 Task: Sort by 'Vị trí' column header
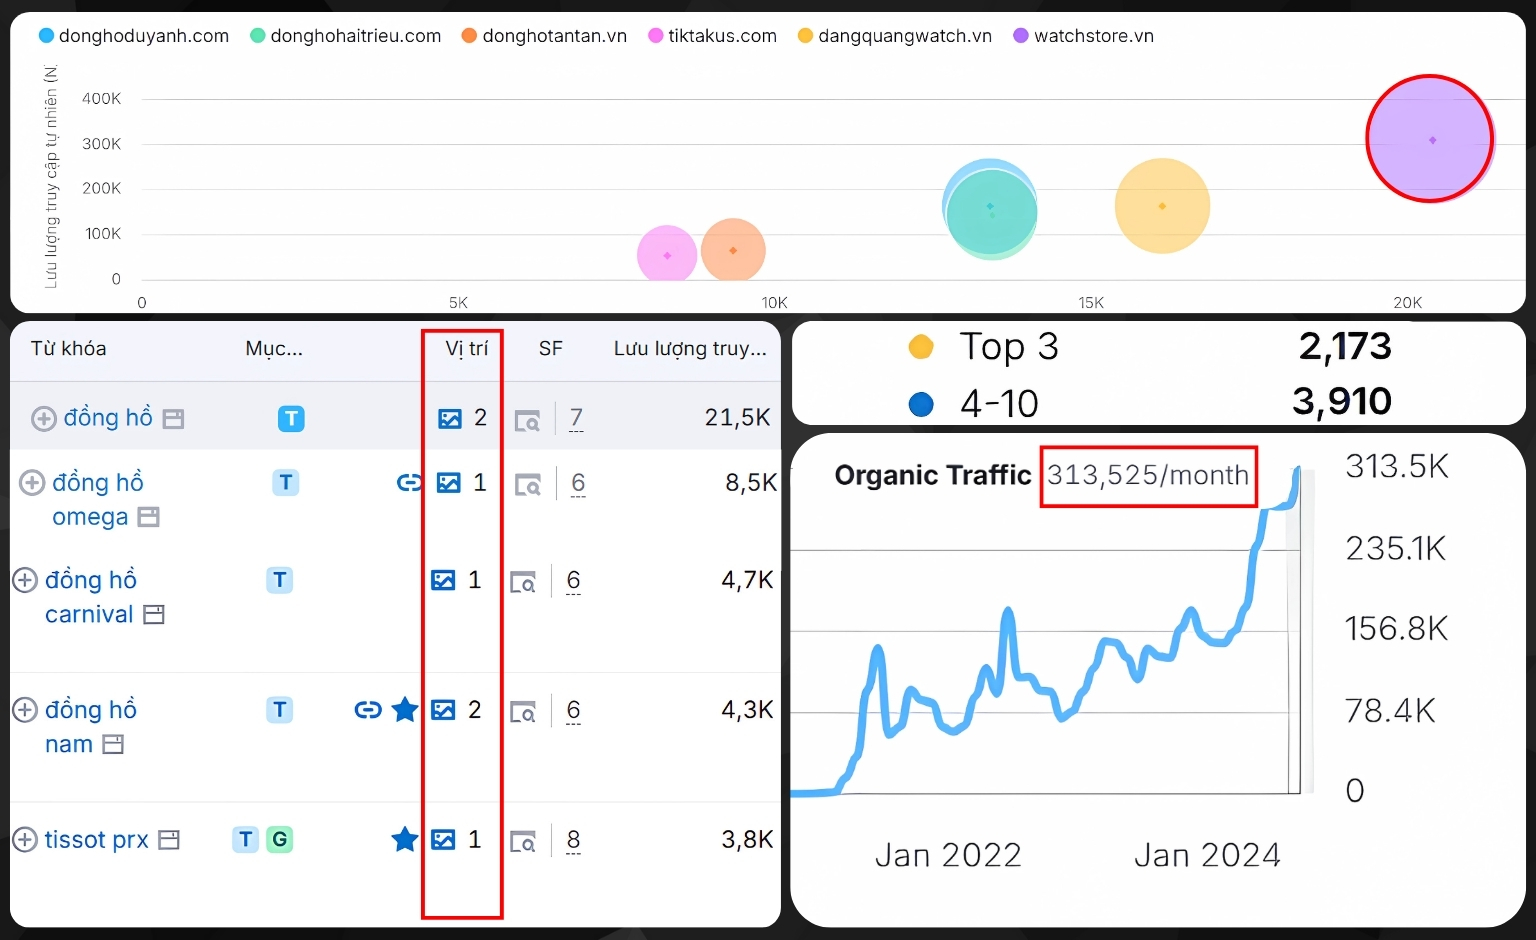coord(466,349)
